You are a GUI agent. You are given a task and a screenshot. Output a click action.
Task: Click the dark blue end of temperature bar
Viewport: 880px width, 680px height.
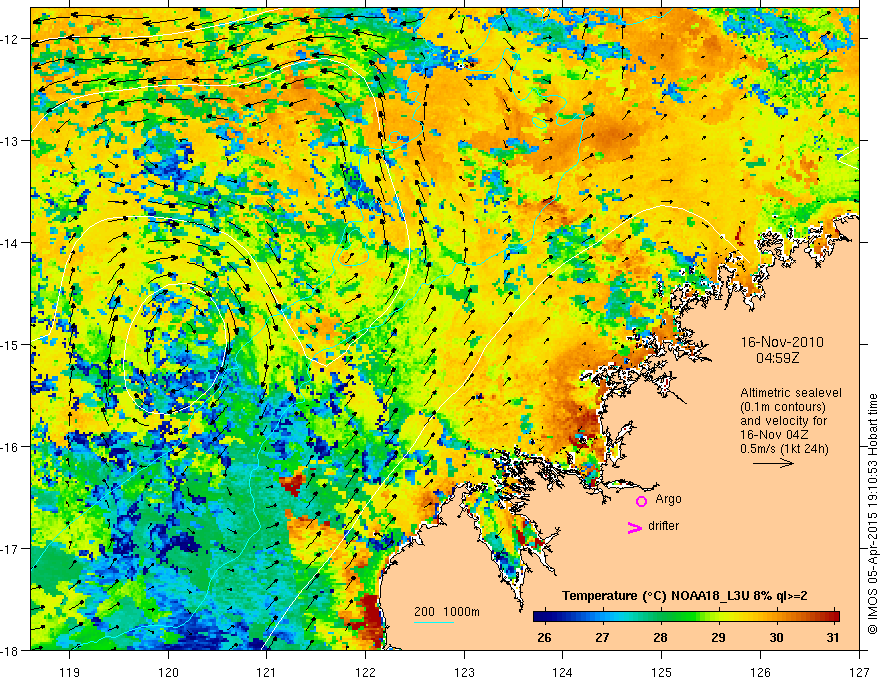click(x=540, y=617)
